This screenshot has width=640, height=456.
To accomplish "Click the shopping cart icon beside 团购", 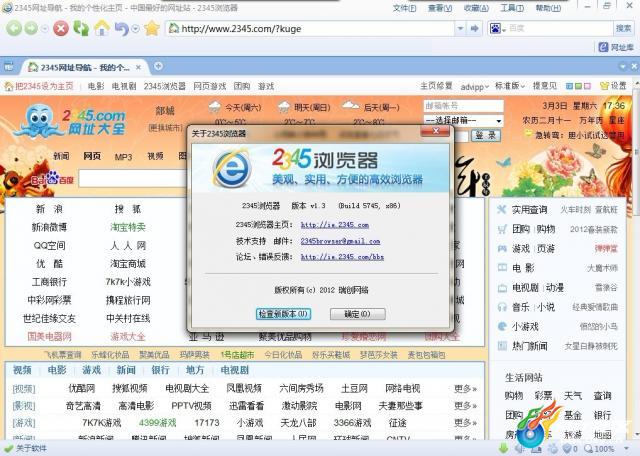I will pos(502,229).
